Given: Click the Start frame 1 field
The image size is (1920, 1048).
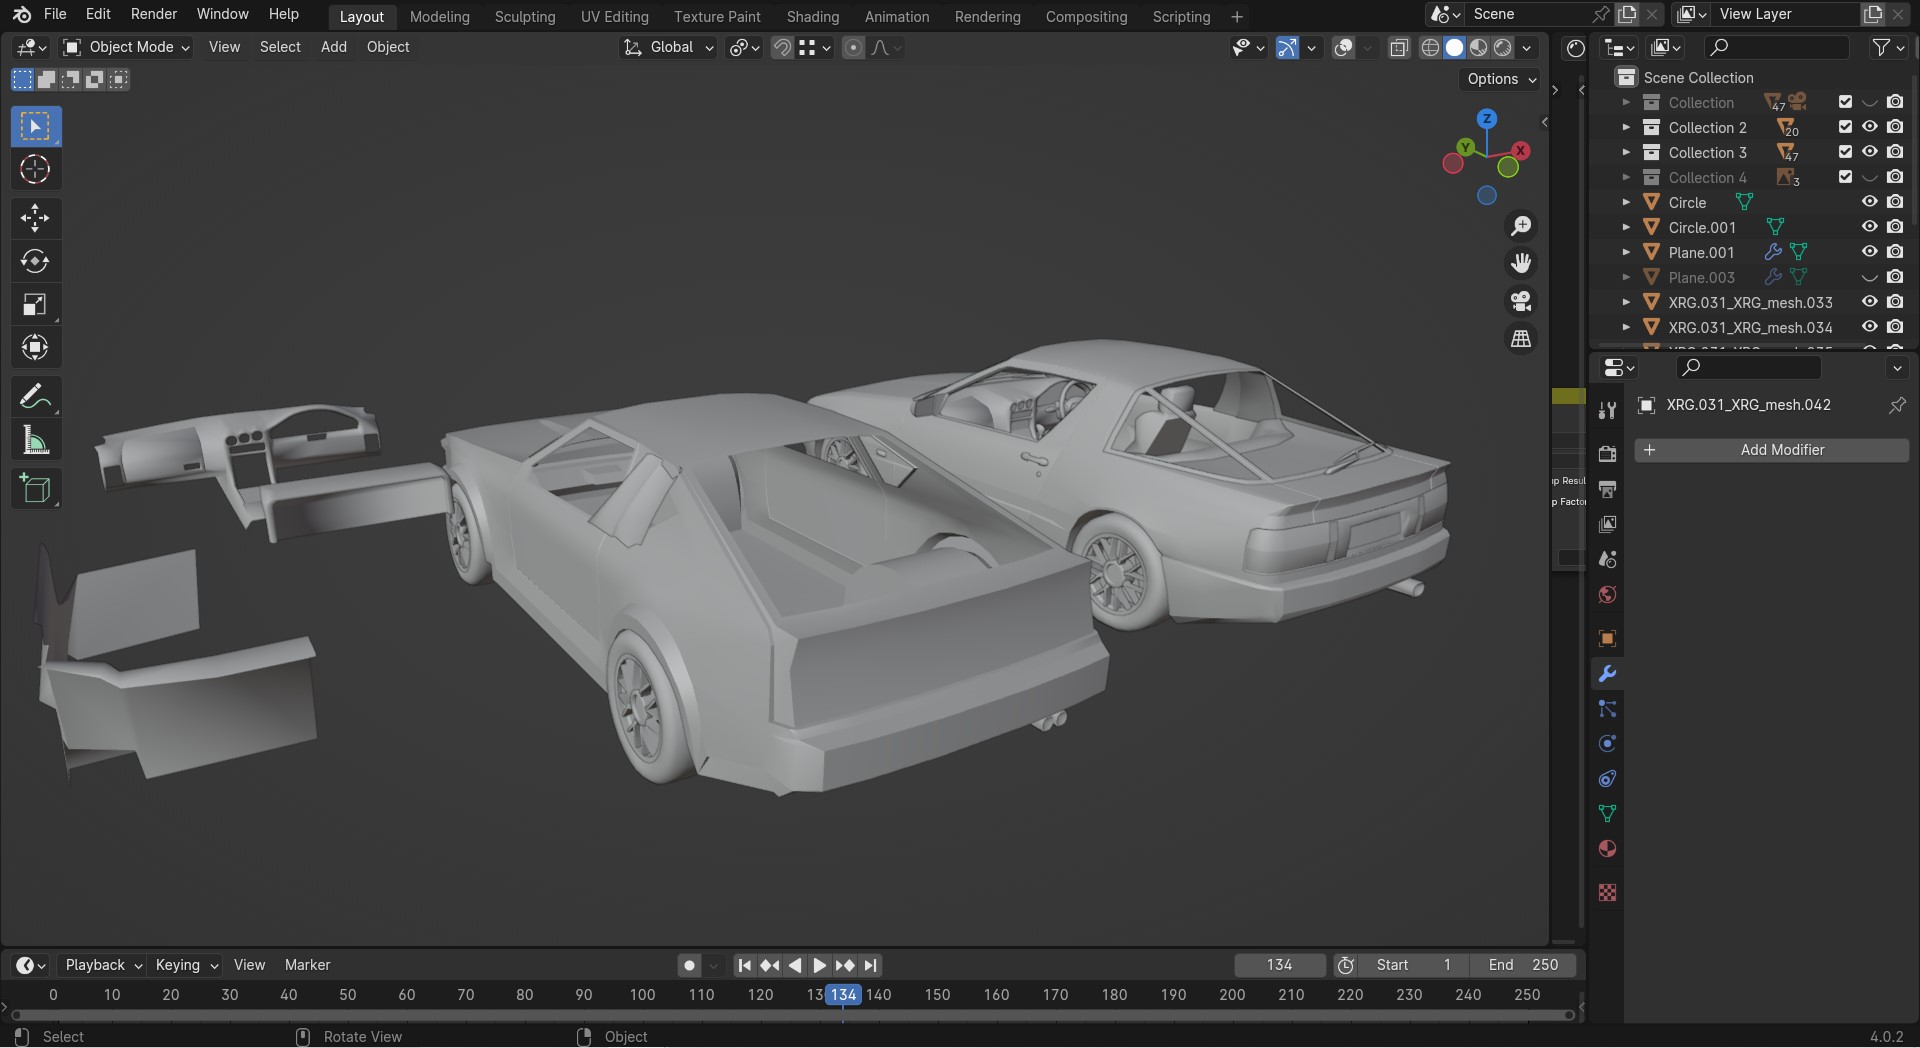Looking at the screenshot, I should [x=1413, y=965].
